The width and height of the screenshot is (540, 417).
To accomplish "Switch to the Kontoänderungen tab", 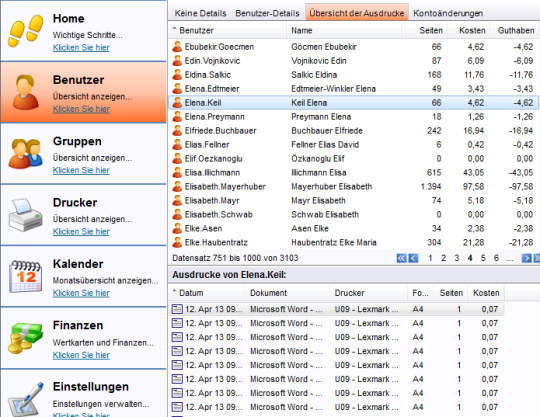I will point(448,13).
